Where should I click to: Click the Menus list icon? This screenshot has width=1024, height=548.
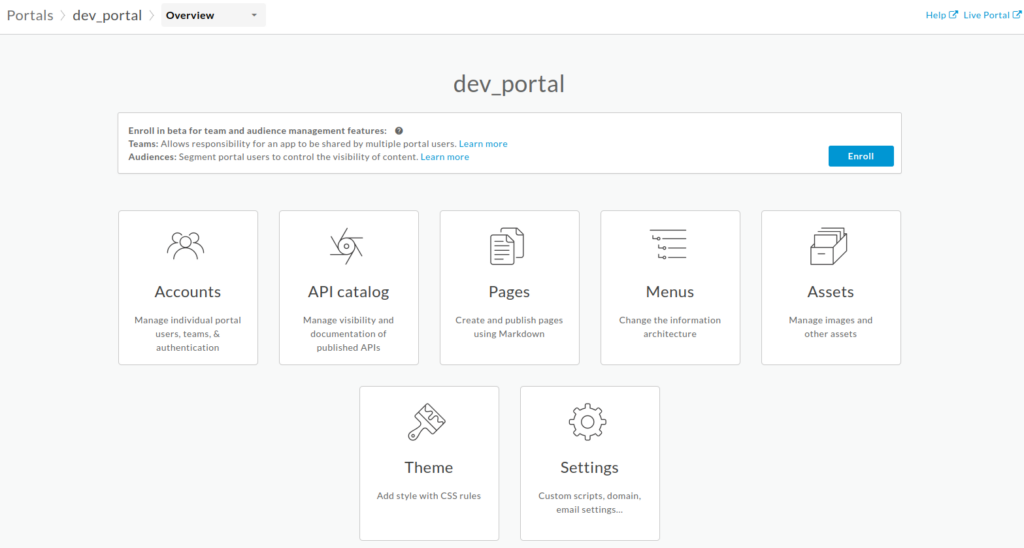tap(669, 245)
